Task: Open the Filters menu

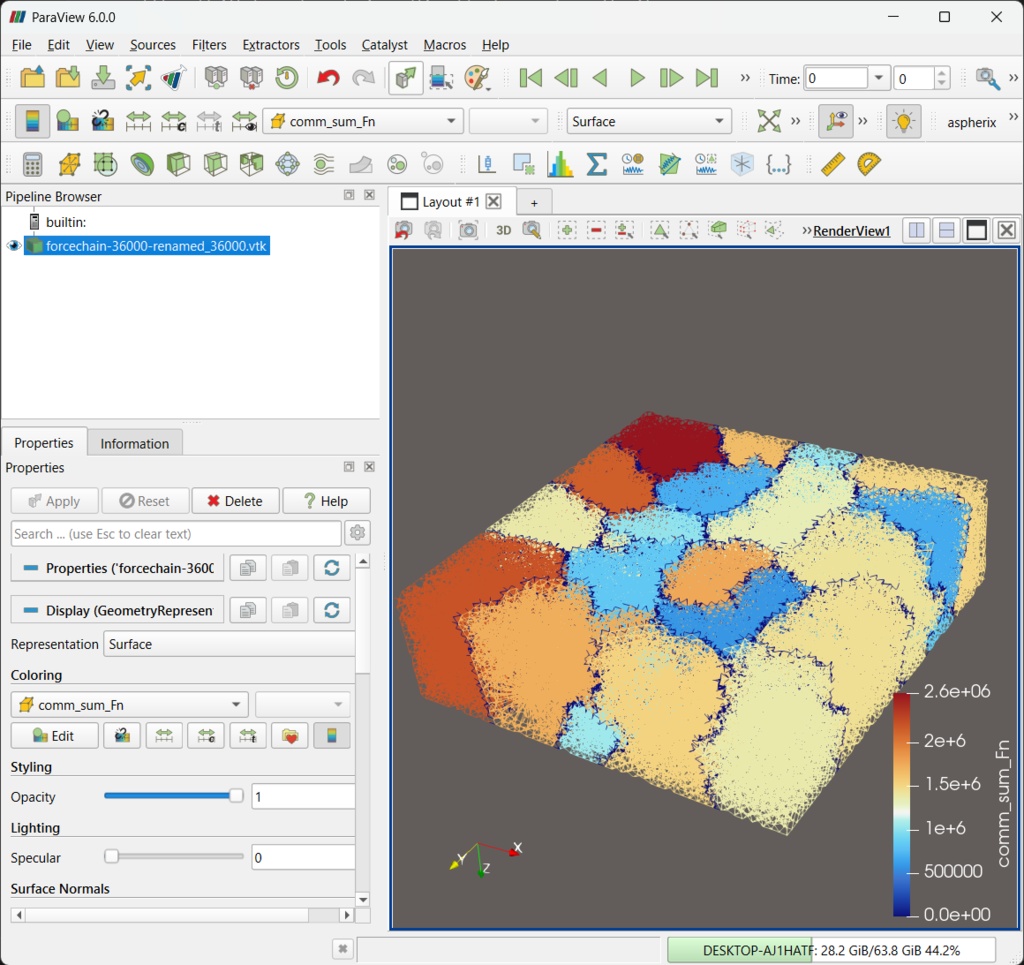Action: point(209,45)
